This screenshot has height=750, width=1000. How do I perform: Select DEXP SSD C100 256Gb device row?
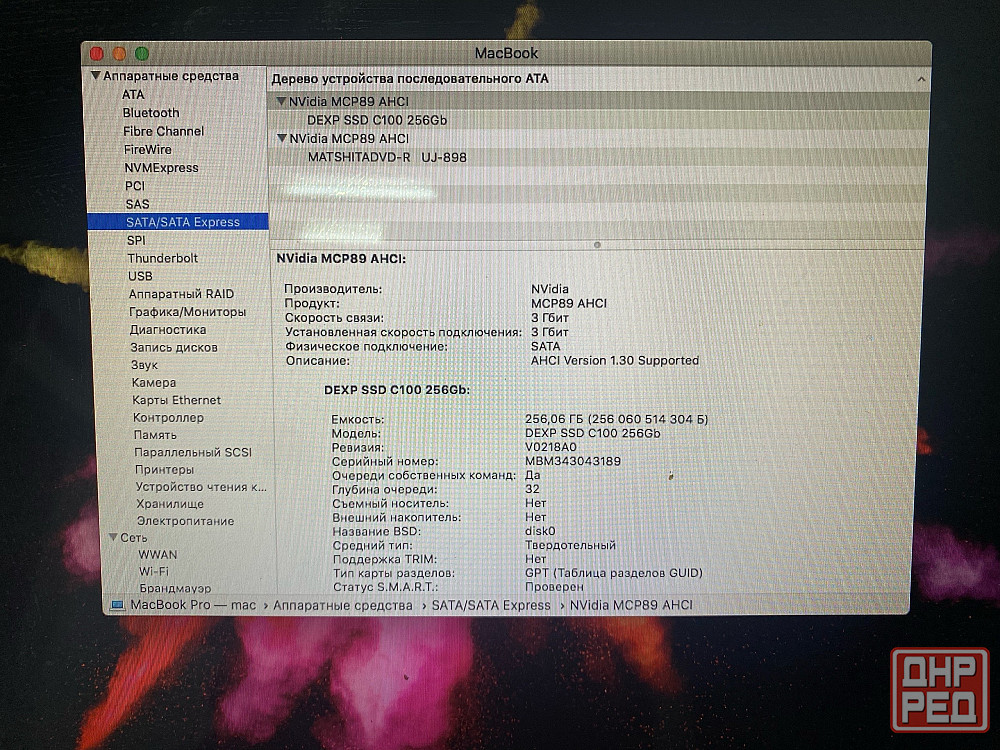(376, 120)
